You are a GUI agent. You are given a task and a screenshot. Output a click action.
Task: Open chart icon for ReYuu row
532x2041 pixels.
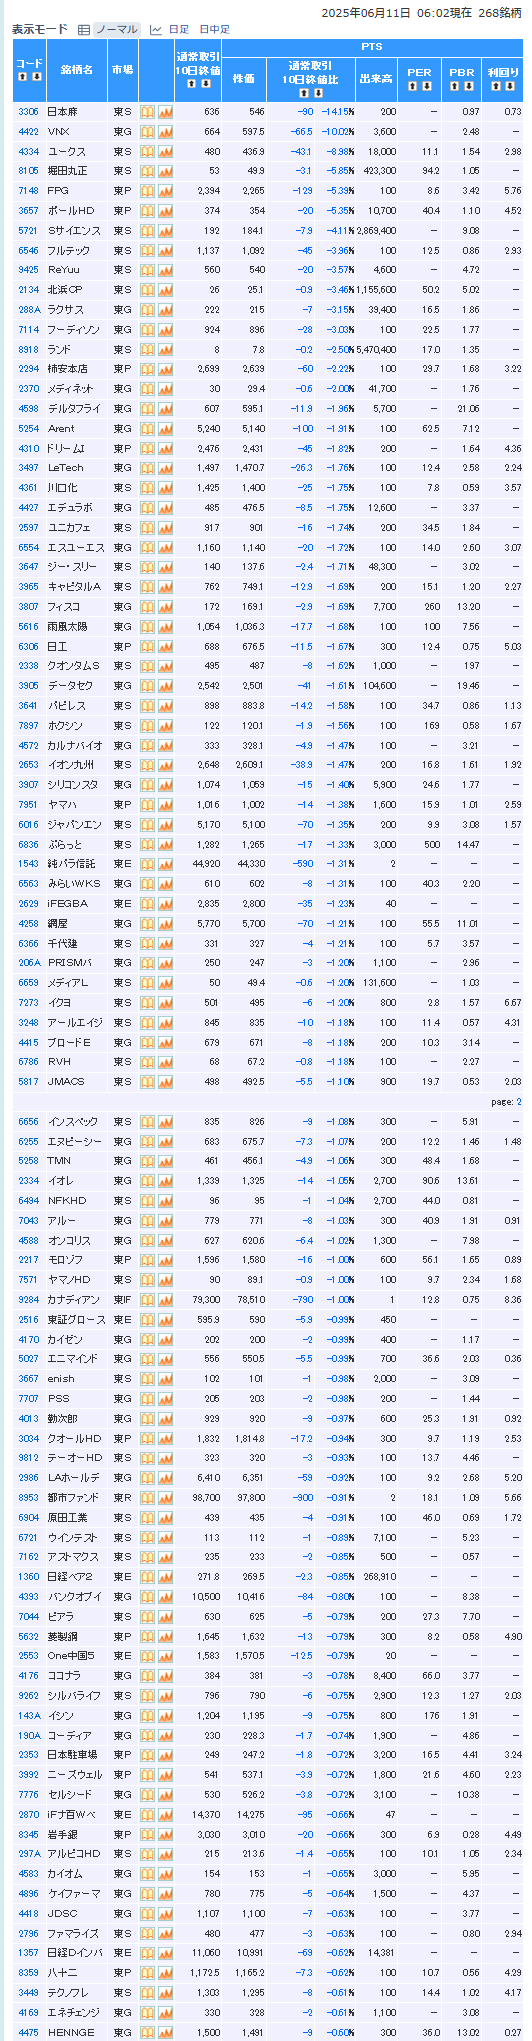(165, 270)
